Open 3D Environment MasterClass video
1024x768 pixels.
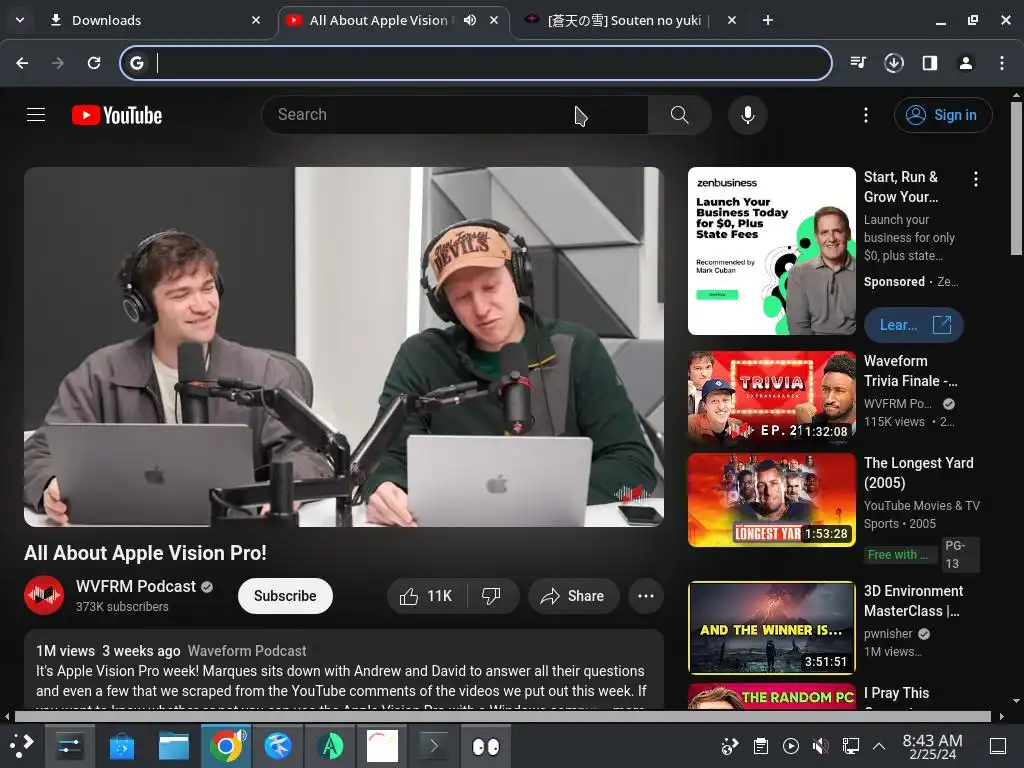pos(913,601)
